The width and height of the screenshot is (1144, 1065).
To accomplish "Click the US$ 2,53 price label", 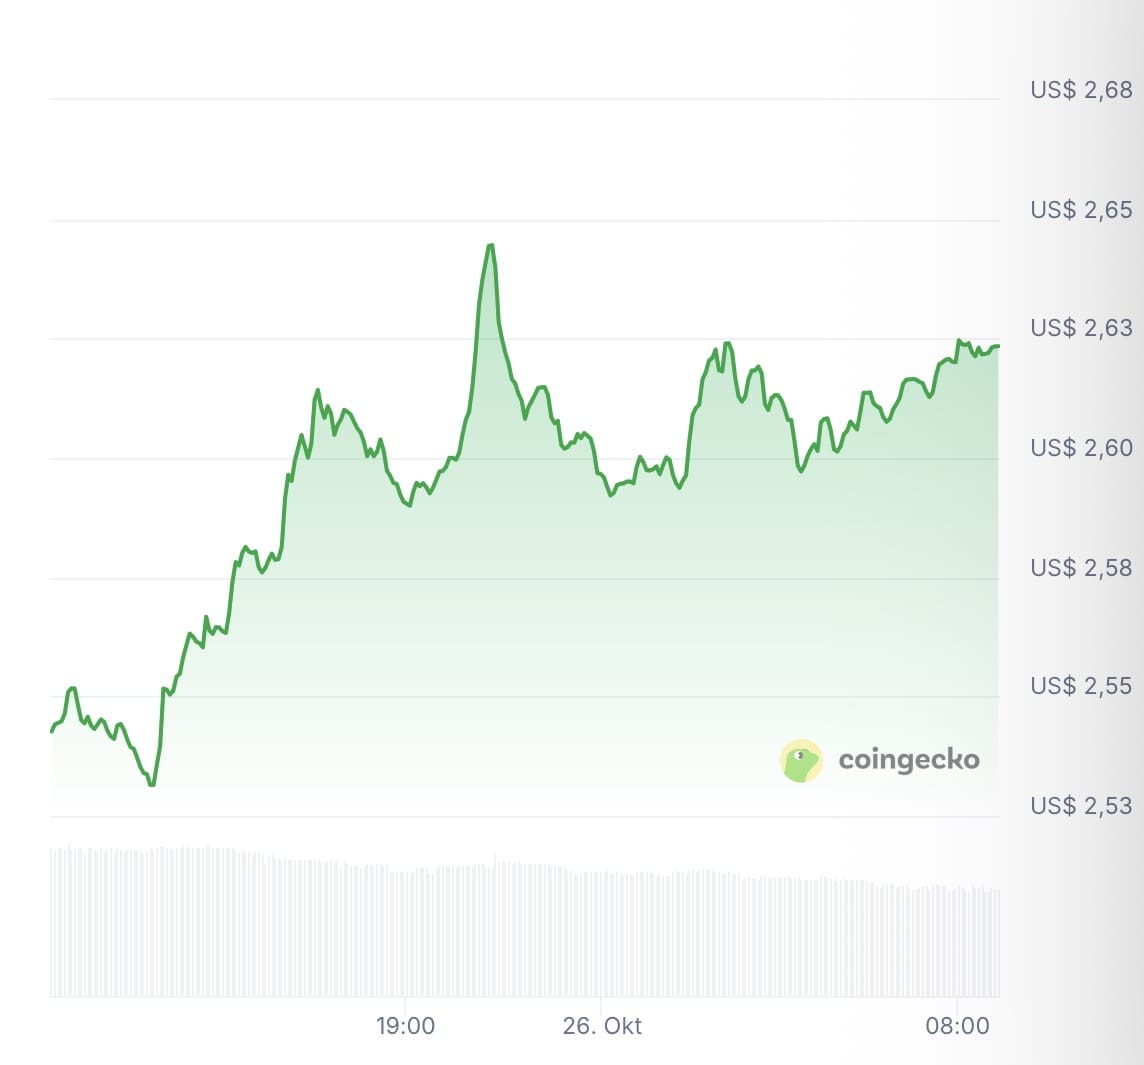I will [x=1082, y=805].
